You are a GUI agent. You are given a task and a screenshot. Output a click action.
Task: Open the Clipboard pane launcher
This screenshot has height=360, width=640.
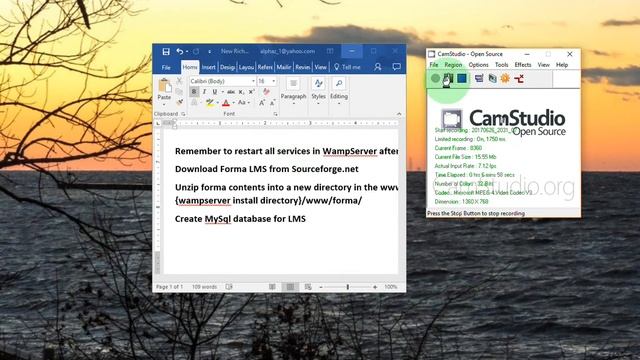(x=183, y=114)
